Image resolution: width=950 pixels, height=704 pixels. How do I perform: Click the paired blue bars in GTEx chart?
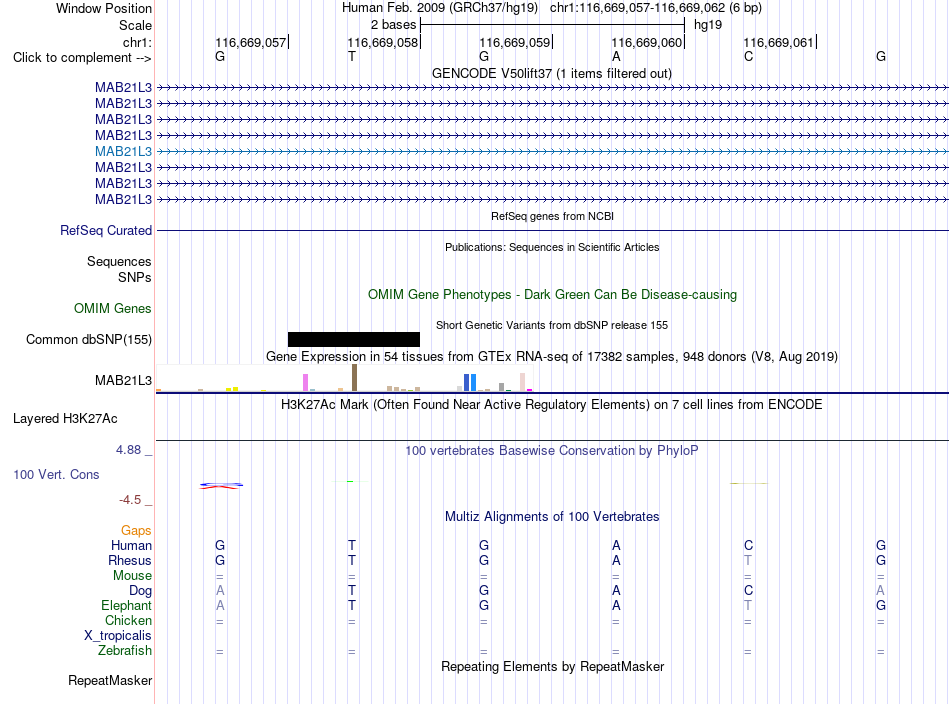tap(470, 382)
